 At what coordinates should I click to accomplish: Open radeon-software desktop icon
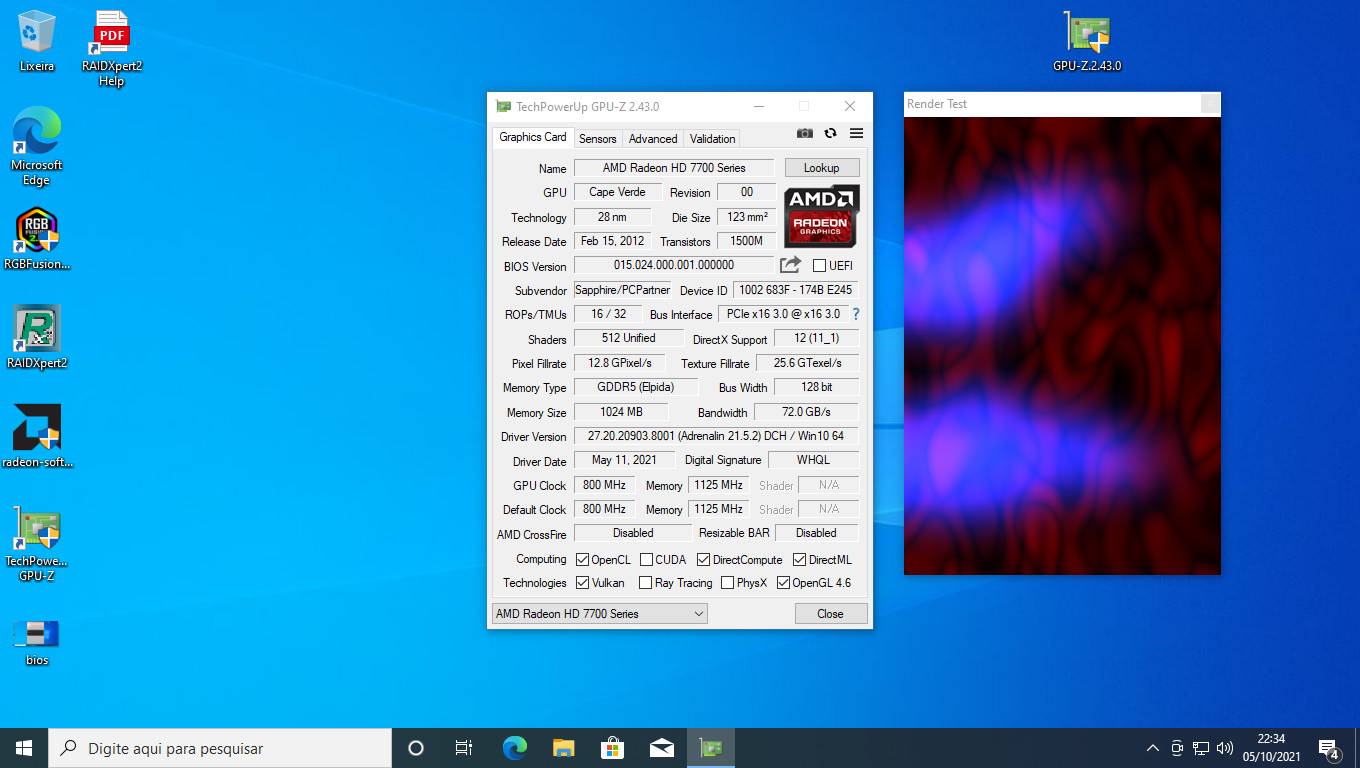click(x=37, y=436)
